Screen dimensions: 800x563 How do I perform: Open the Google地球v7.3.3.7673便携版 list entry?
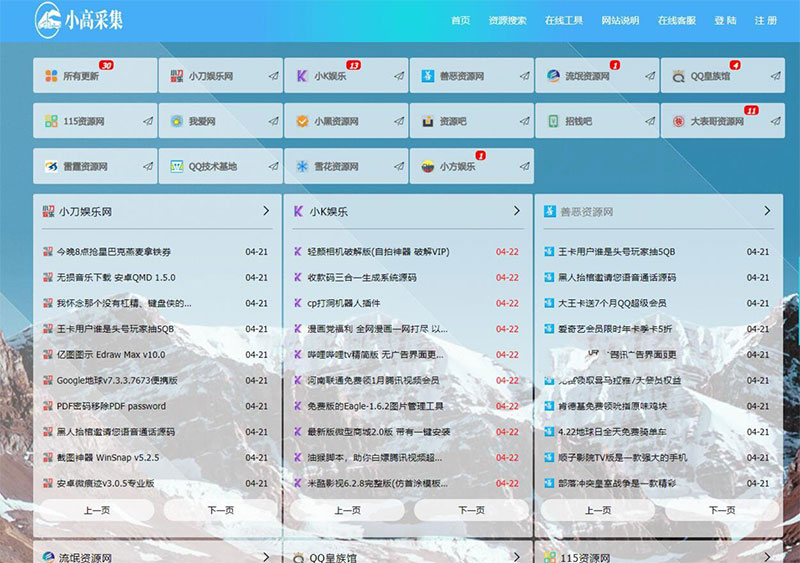(116, 380)
